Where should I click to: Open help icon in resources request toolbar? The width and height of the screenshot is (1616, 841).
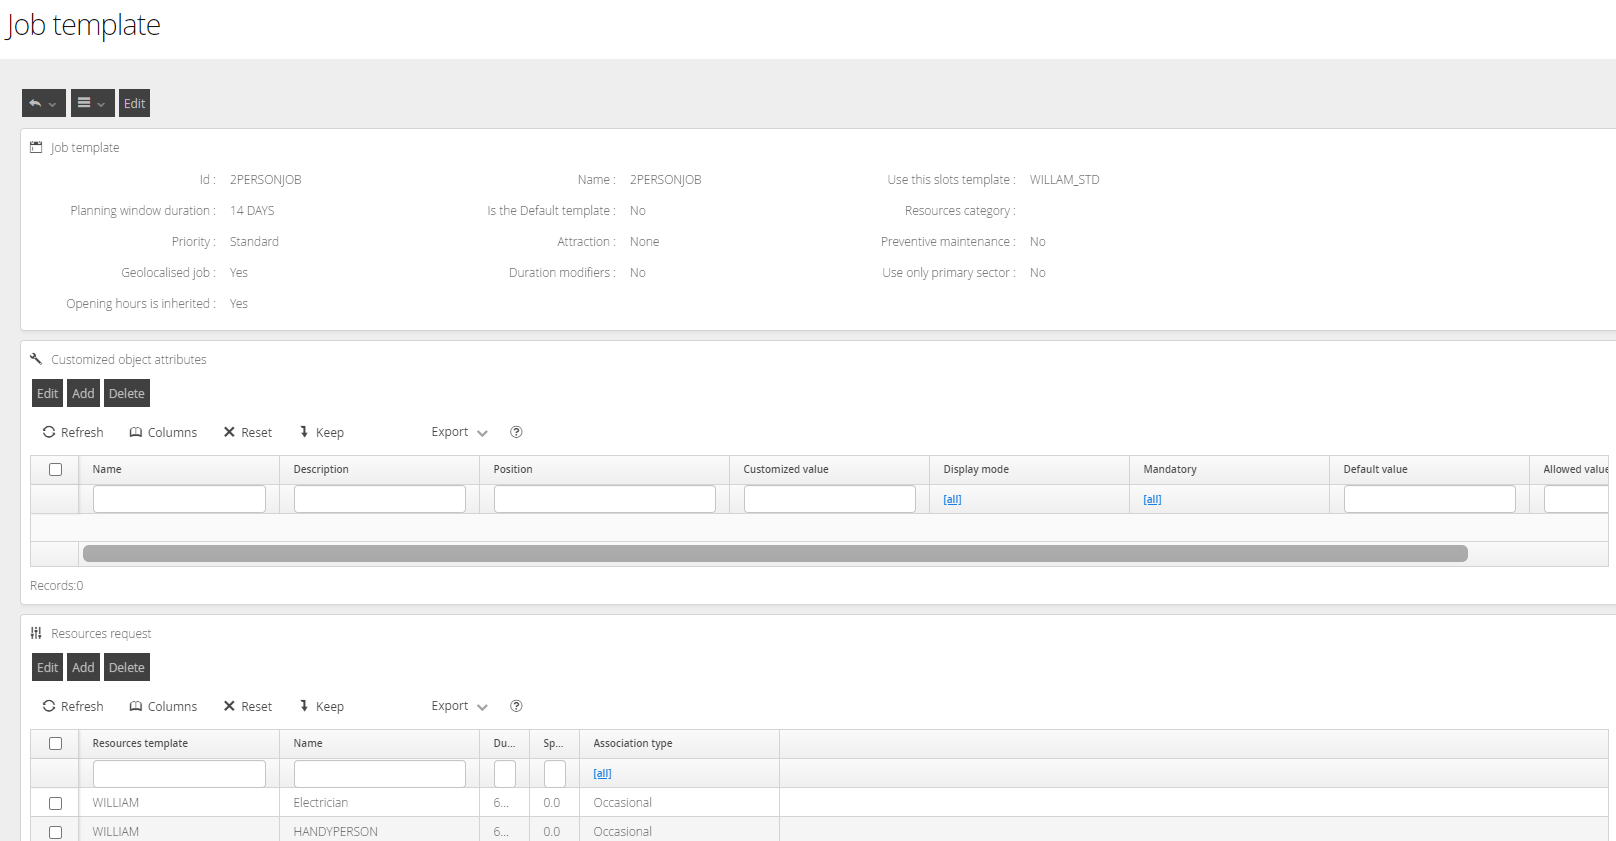pyautogui.click(x=516, y=706)
